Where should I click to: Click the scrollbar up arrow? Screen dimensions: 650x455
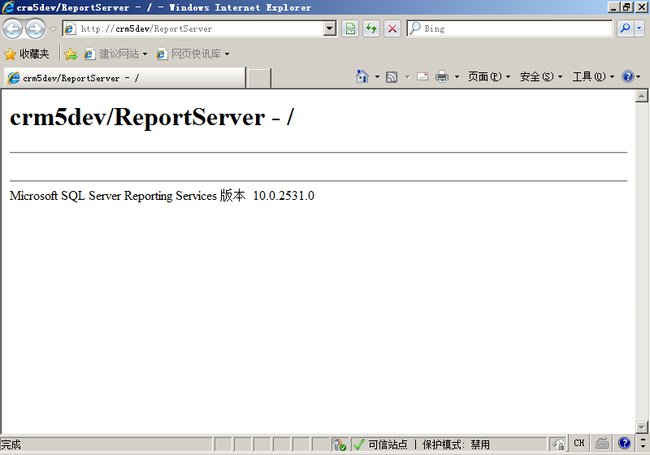(641, 96)
